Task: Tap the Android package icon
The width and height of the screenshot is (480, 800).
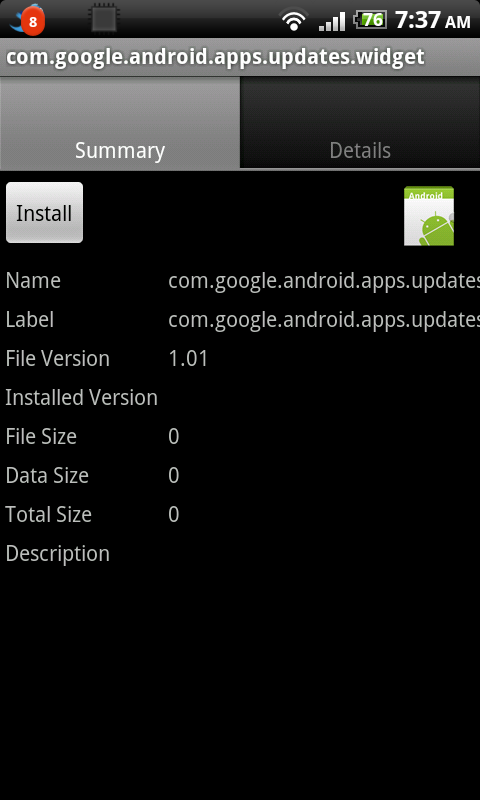Action: (428, 216)
